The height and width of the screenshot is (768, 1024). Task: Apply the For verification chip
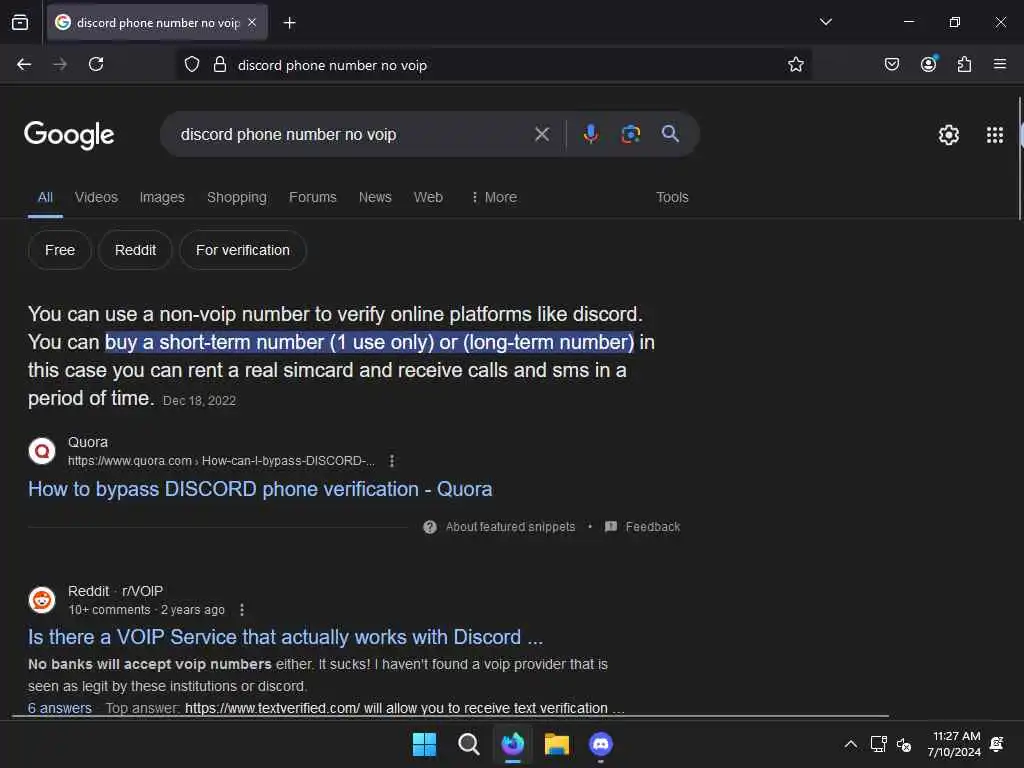(x=242, y=250)
